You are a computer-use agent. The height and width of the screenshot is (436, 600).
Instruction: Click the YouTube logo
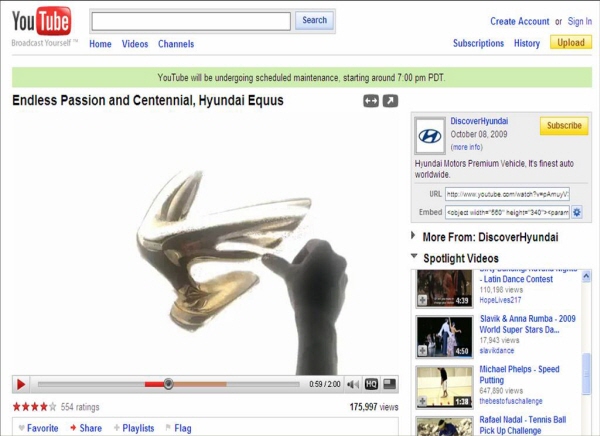pyautogui.click(x=41, y=22)
